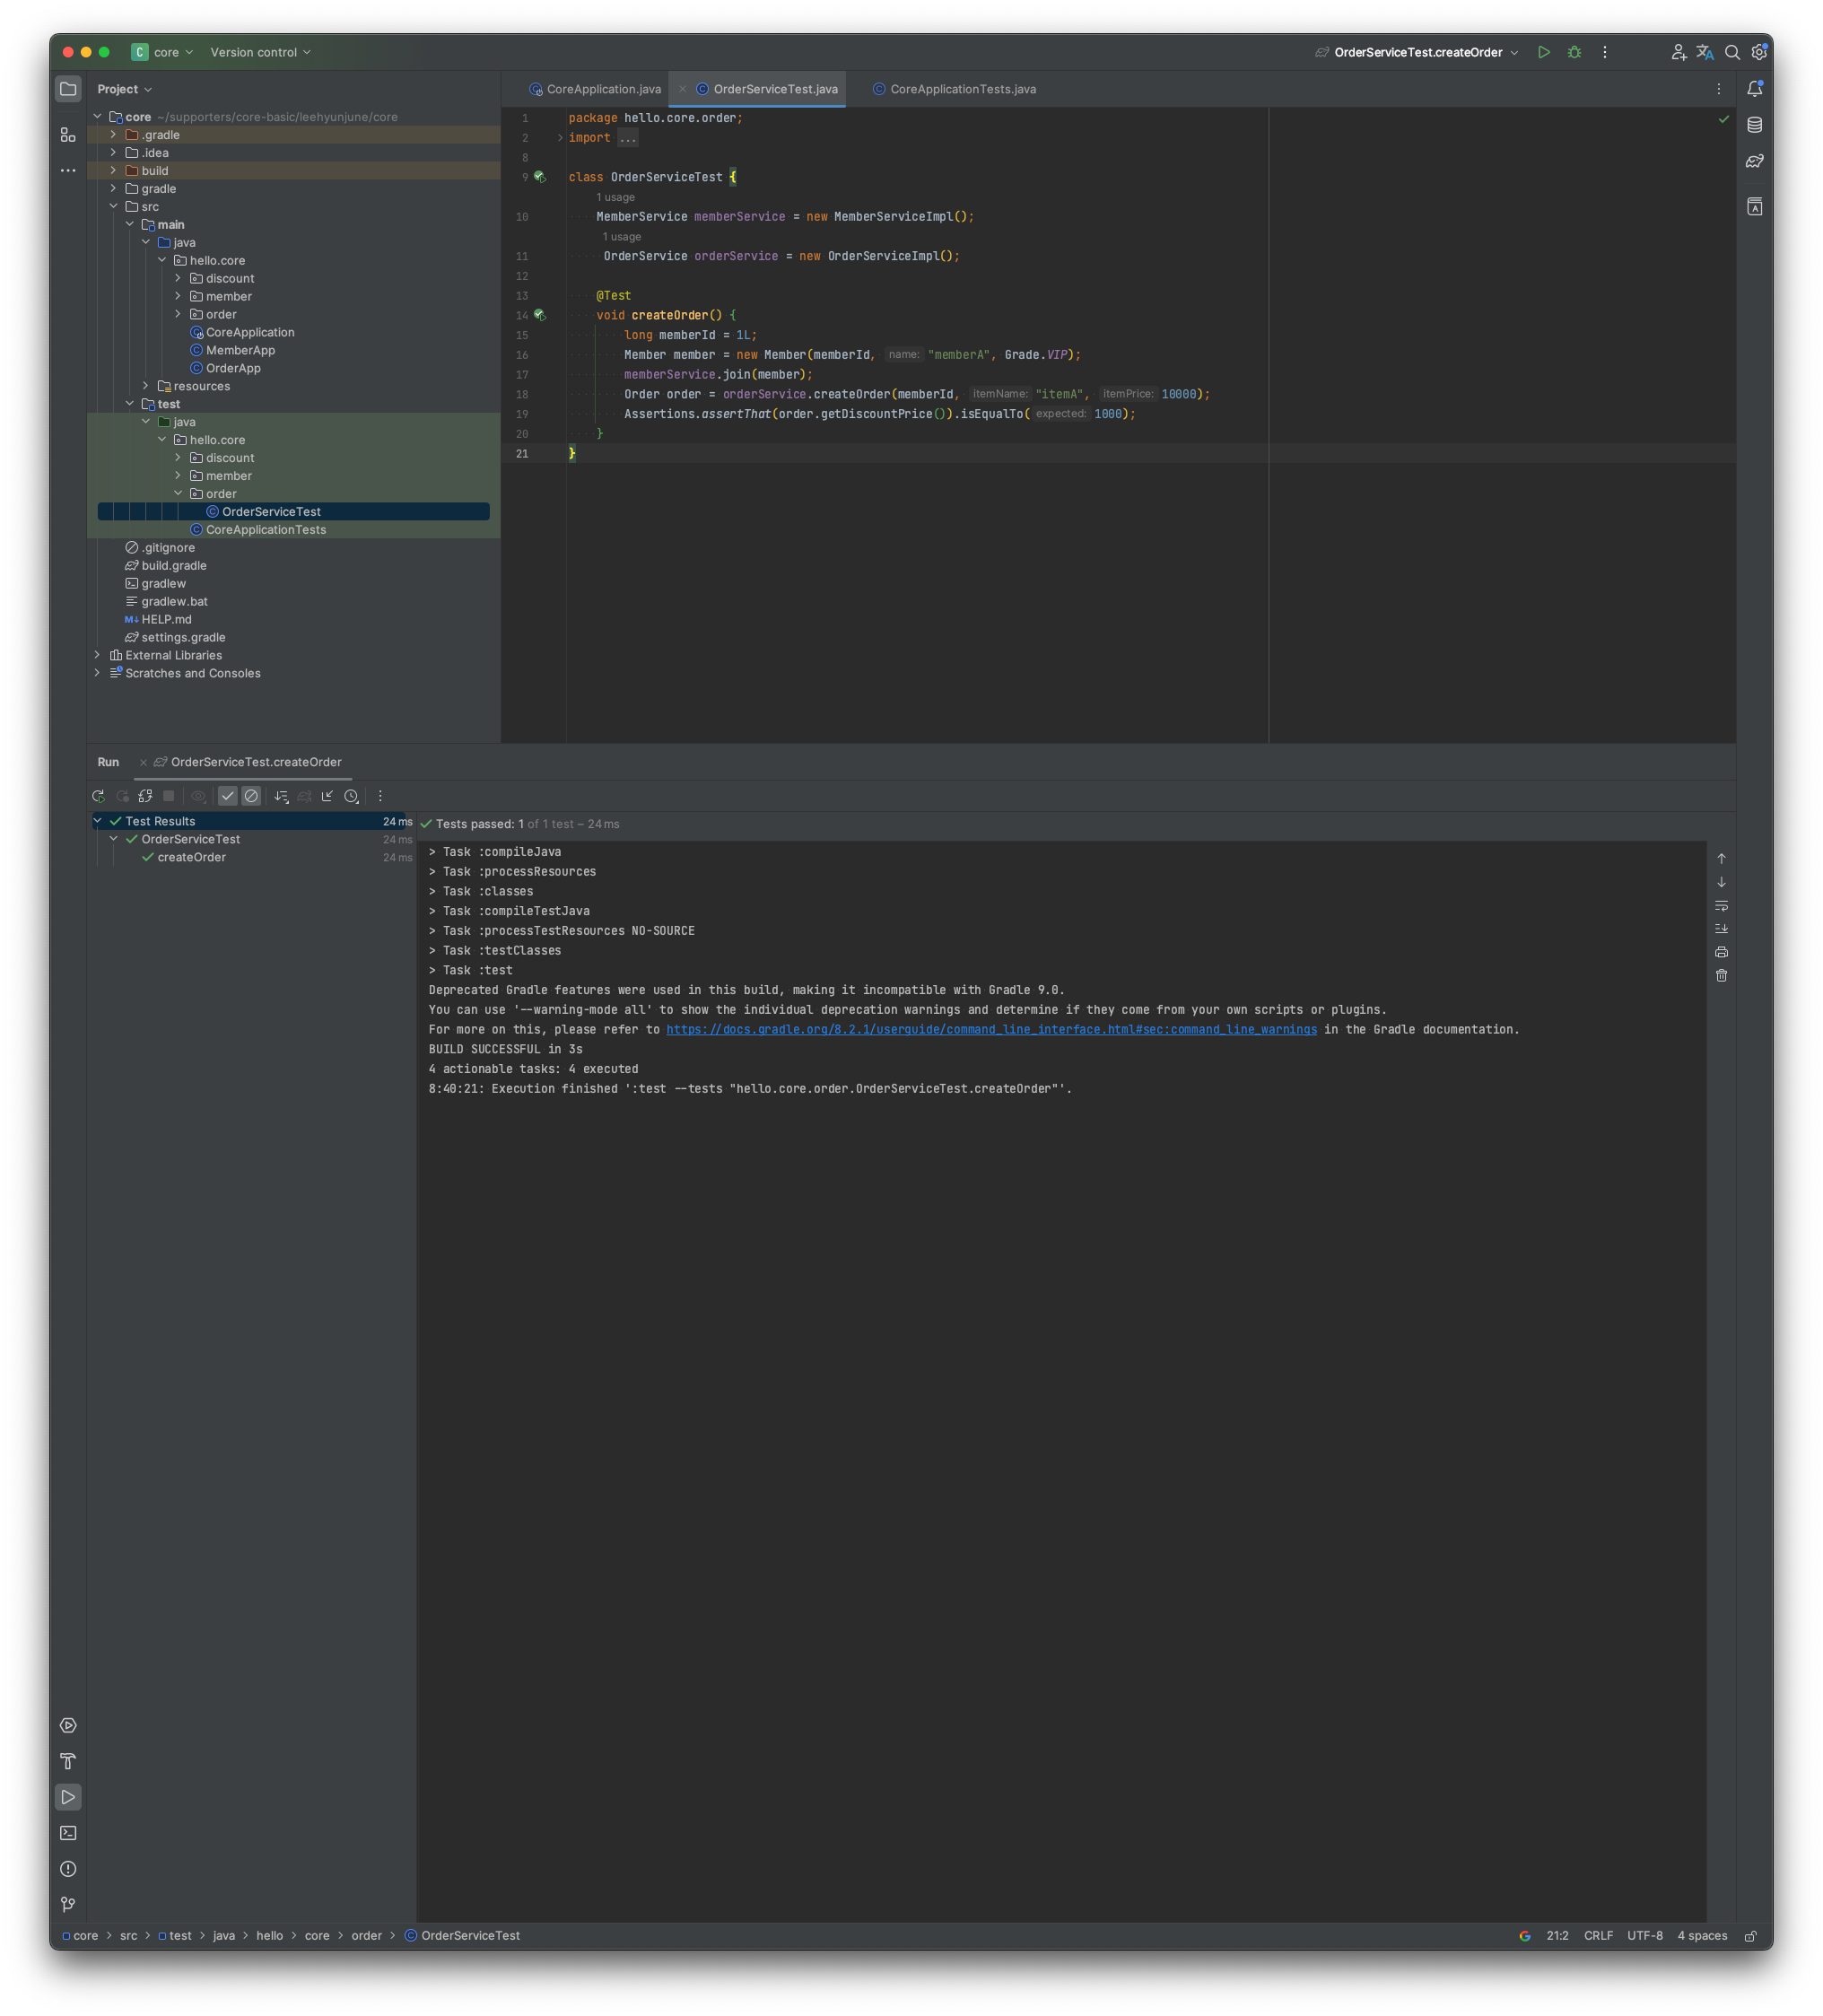Open test history clock icon
This screenshot has width=1823, height=2016.
click(351, 796)
